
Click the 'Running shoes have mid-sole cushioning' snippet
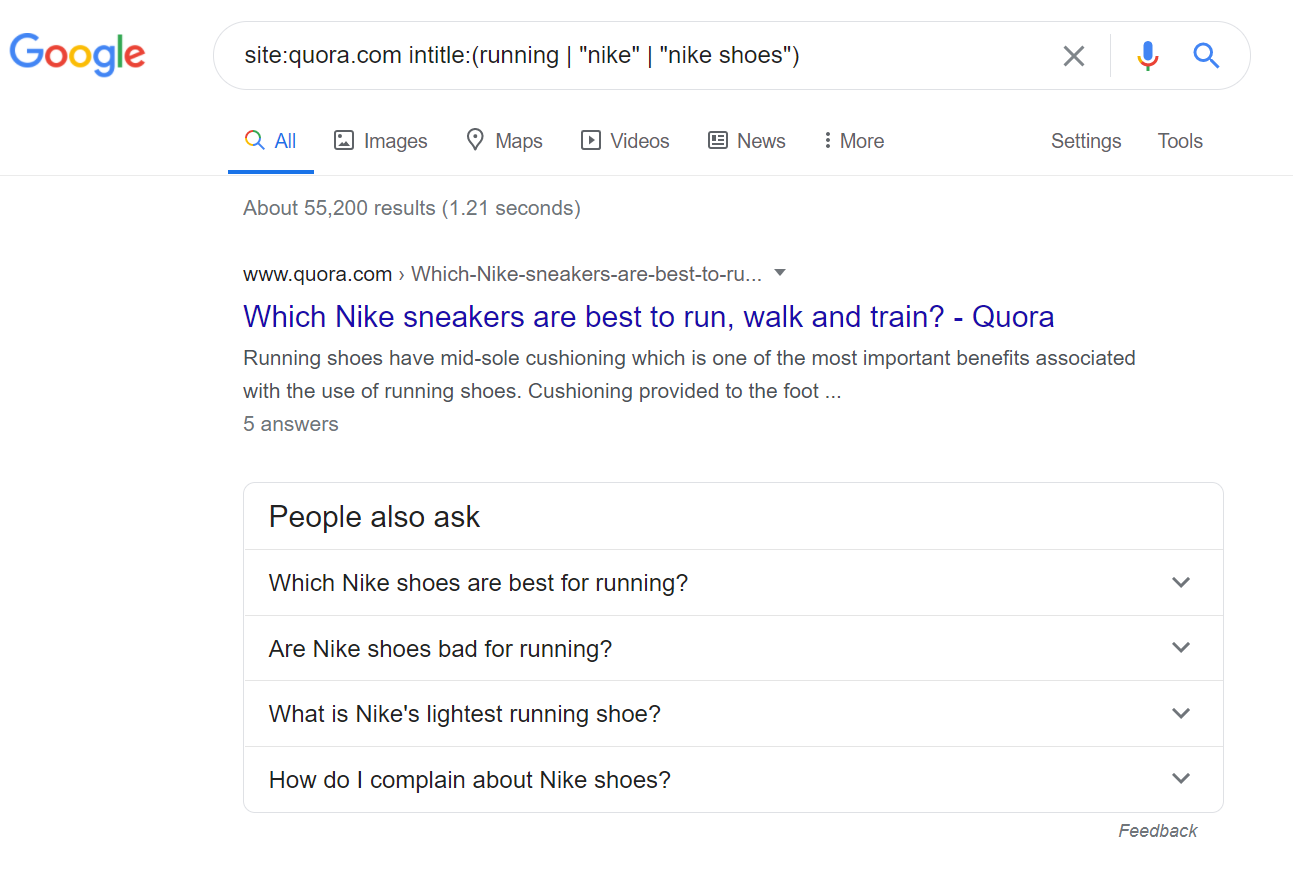tap(689, 374)
